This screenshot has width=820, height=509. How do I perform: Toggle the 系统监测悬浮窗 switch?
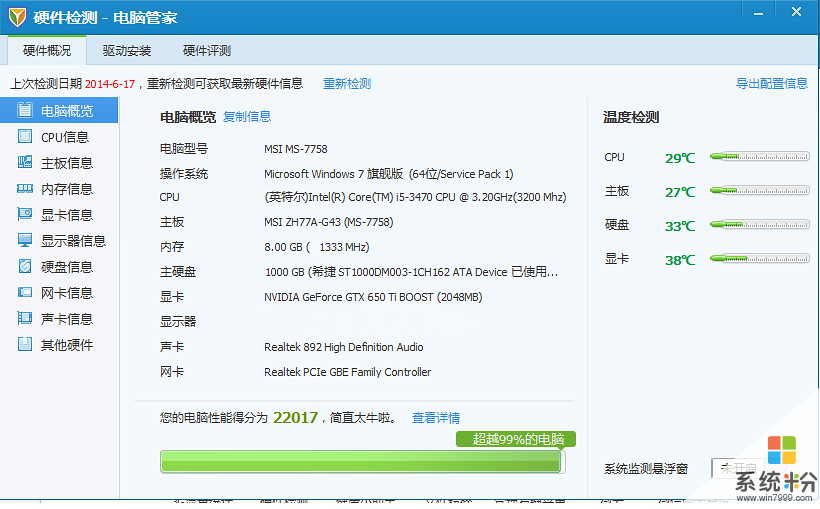[737, 468]
